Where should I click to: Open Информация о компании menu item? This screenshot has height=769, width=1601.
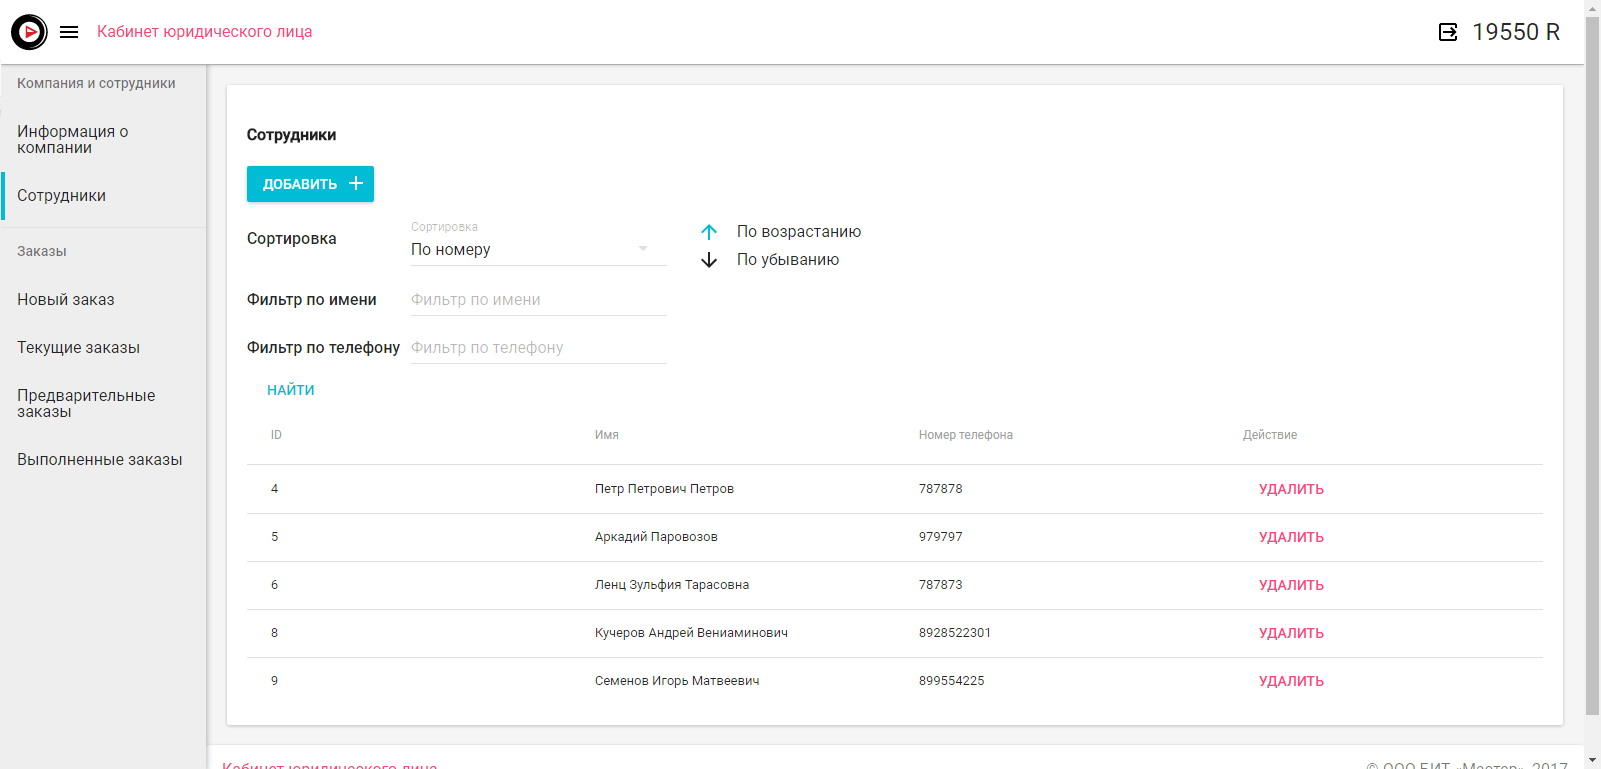coord(73,140)
